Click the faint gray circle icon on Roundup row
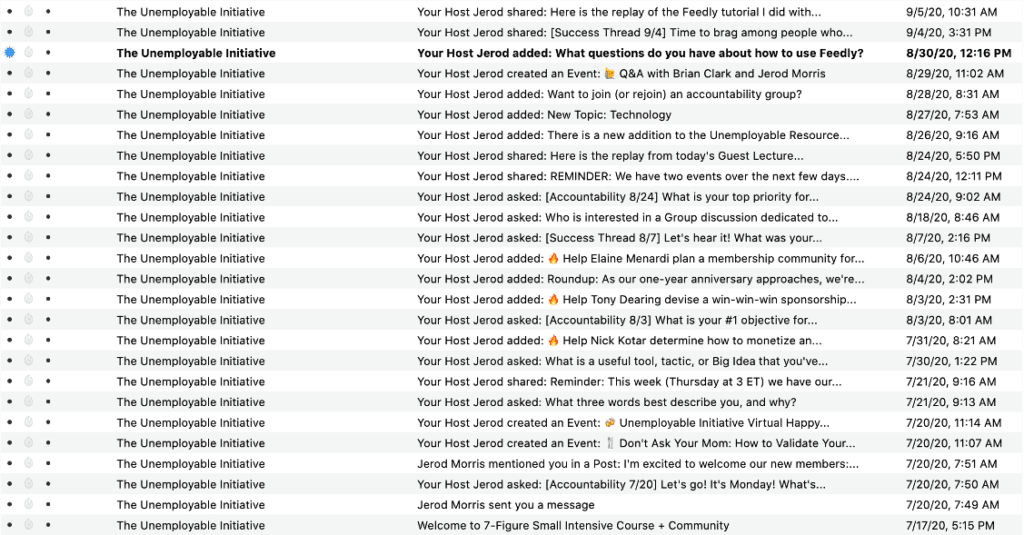 pos(29,279)
